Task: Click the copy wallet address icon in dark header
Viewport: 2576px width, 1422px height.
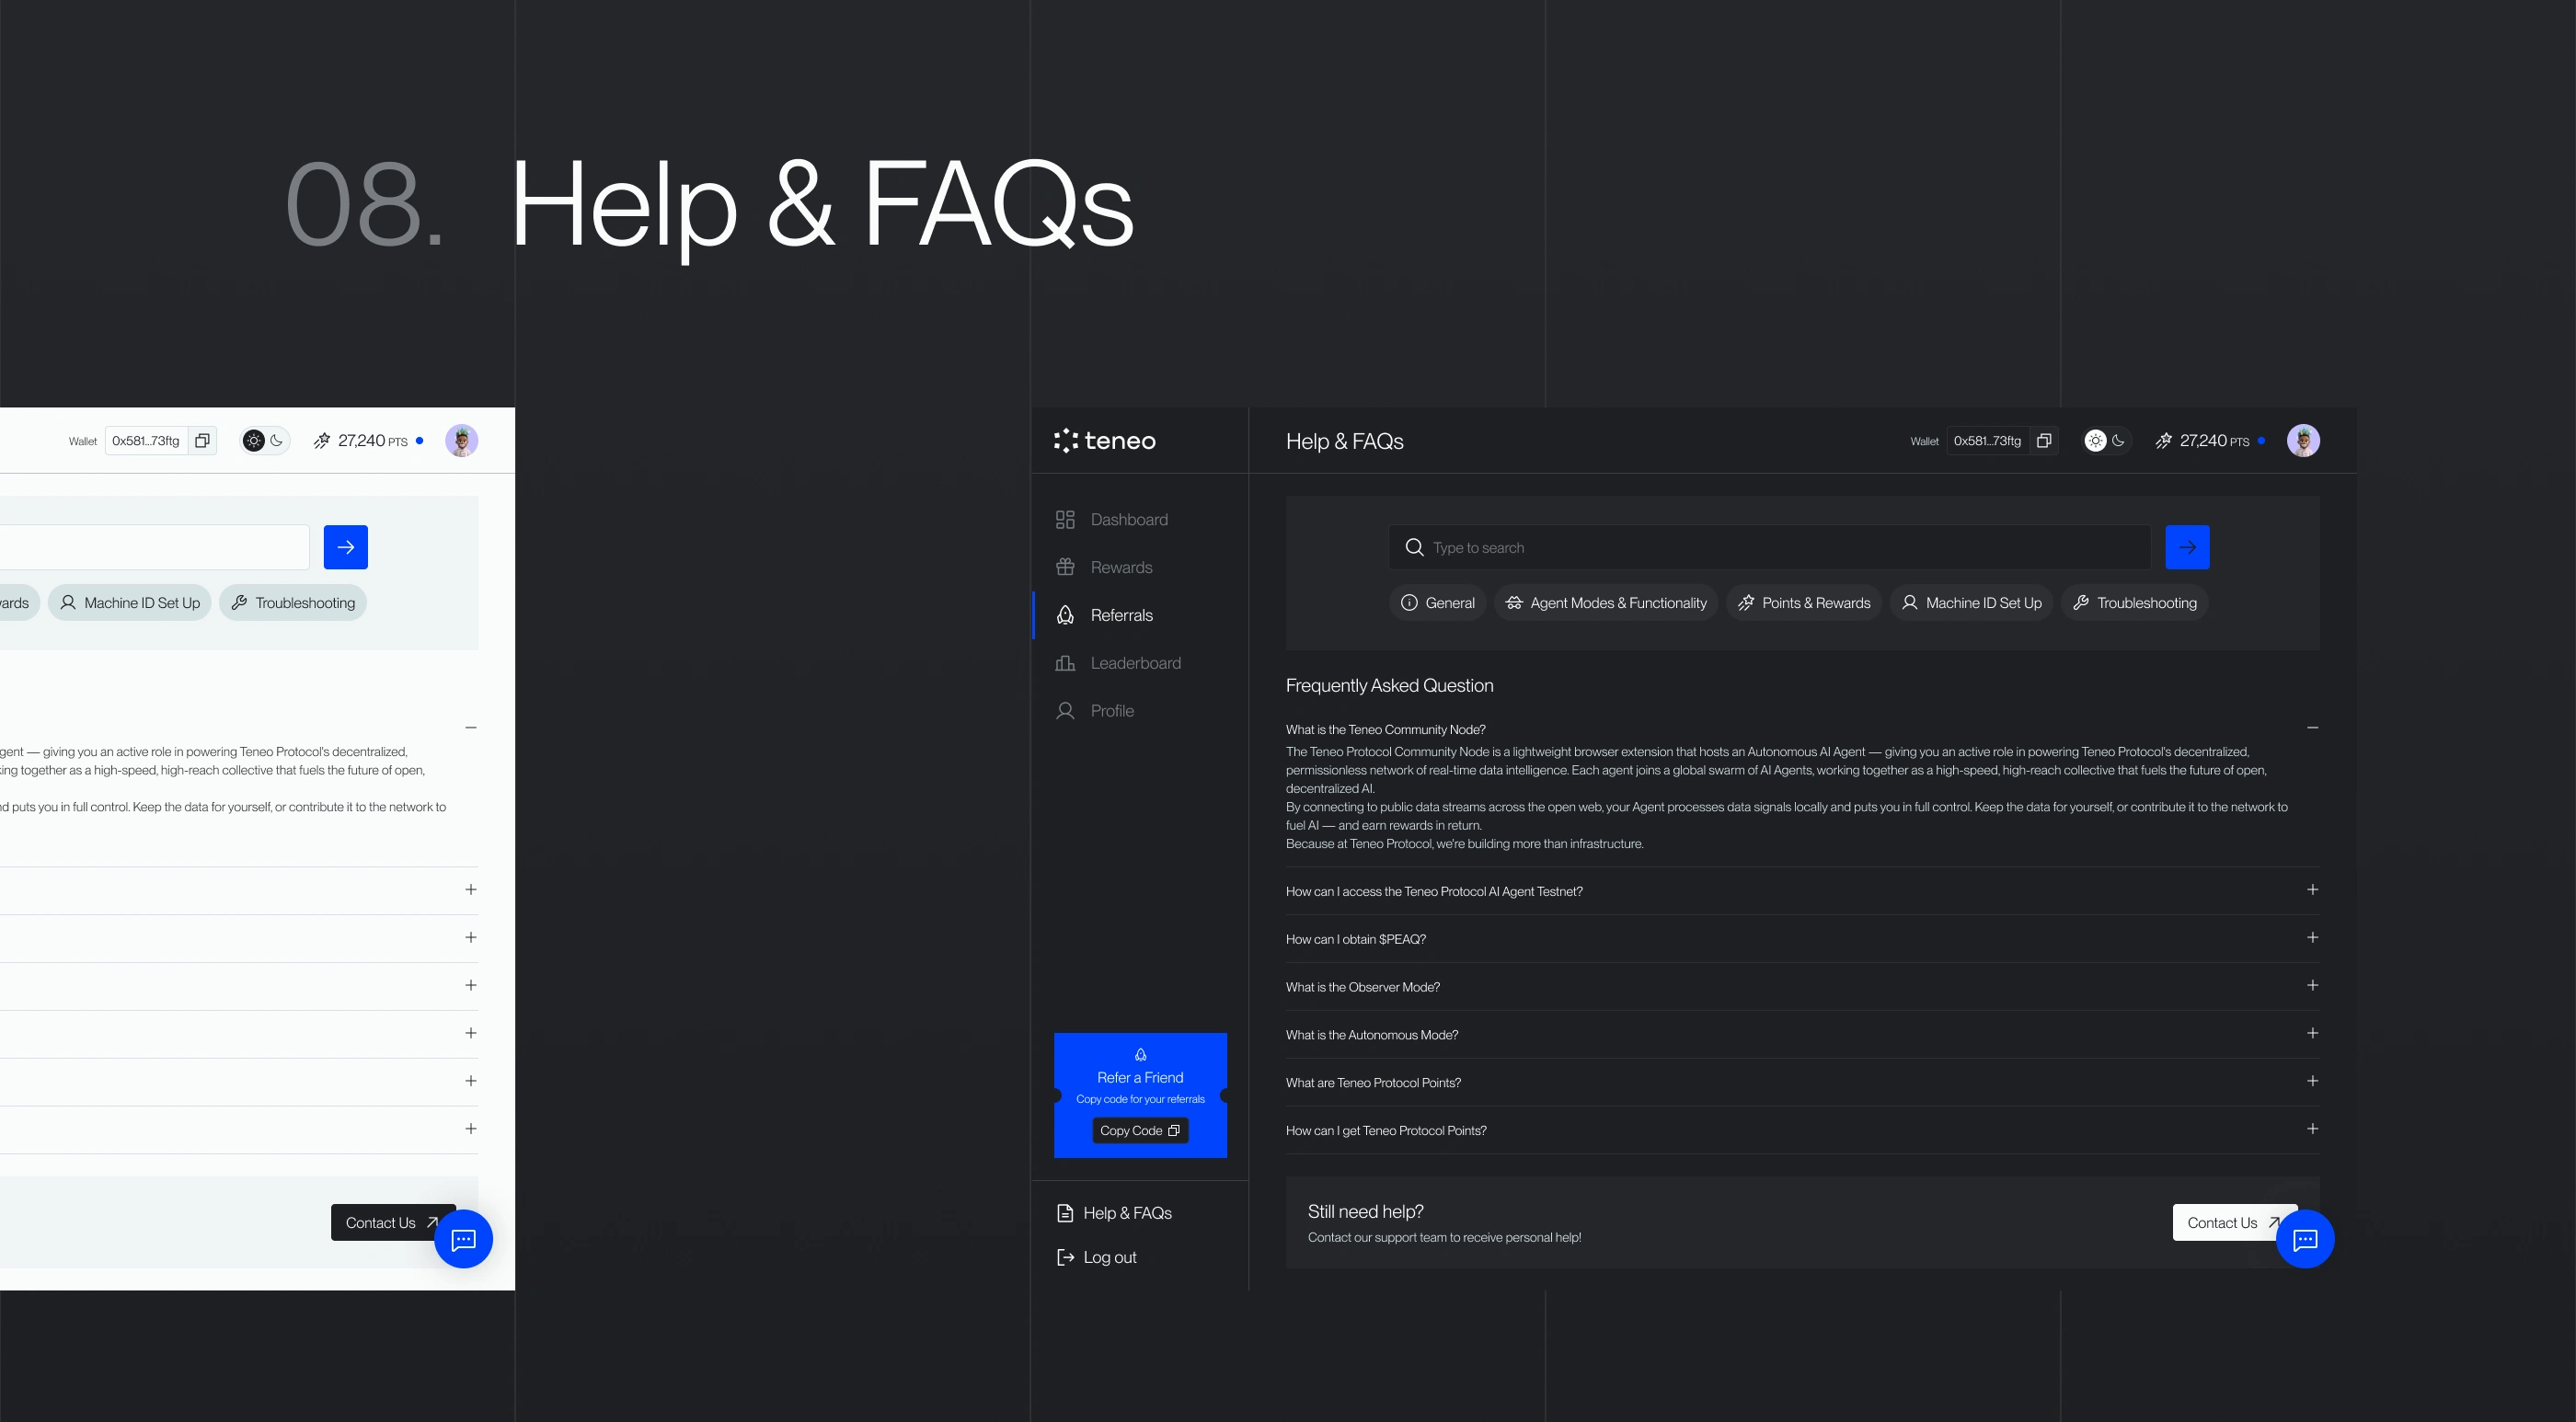Action: pyautogui.click(x=2044, y=441)
